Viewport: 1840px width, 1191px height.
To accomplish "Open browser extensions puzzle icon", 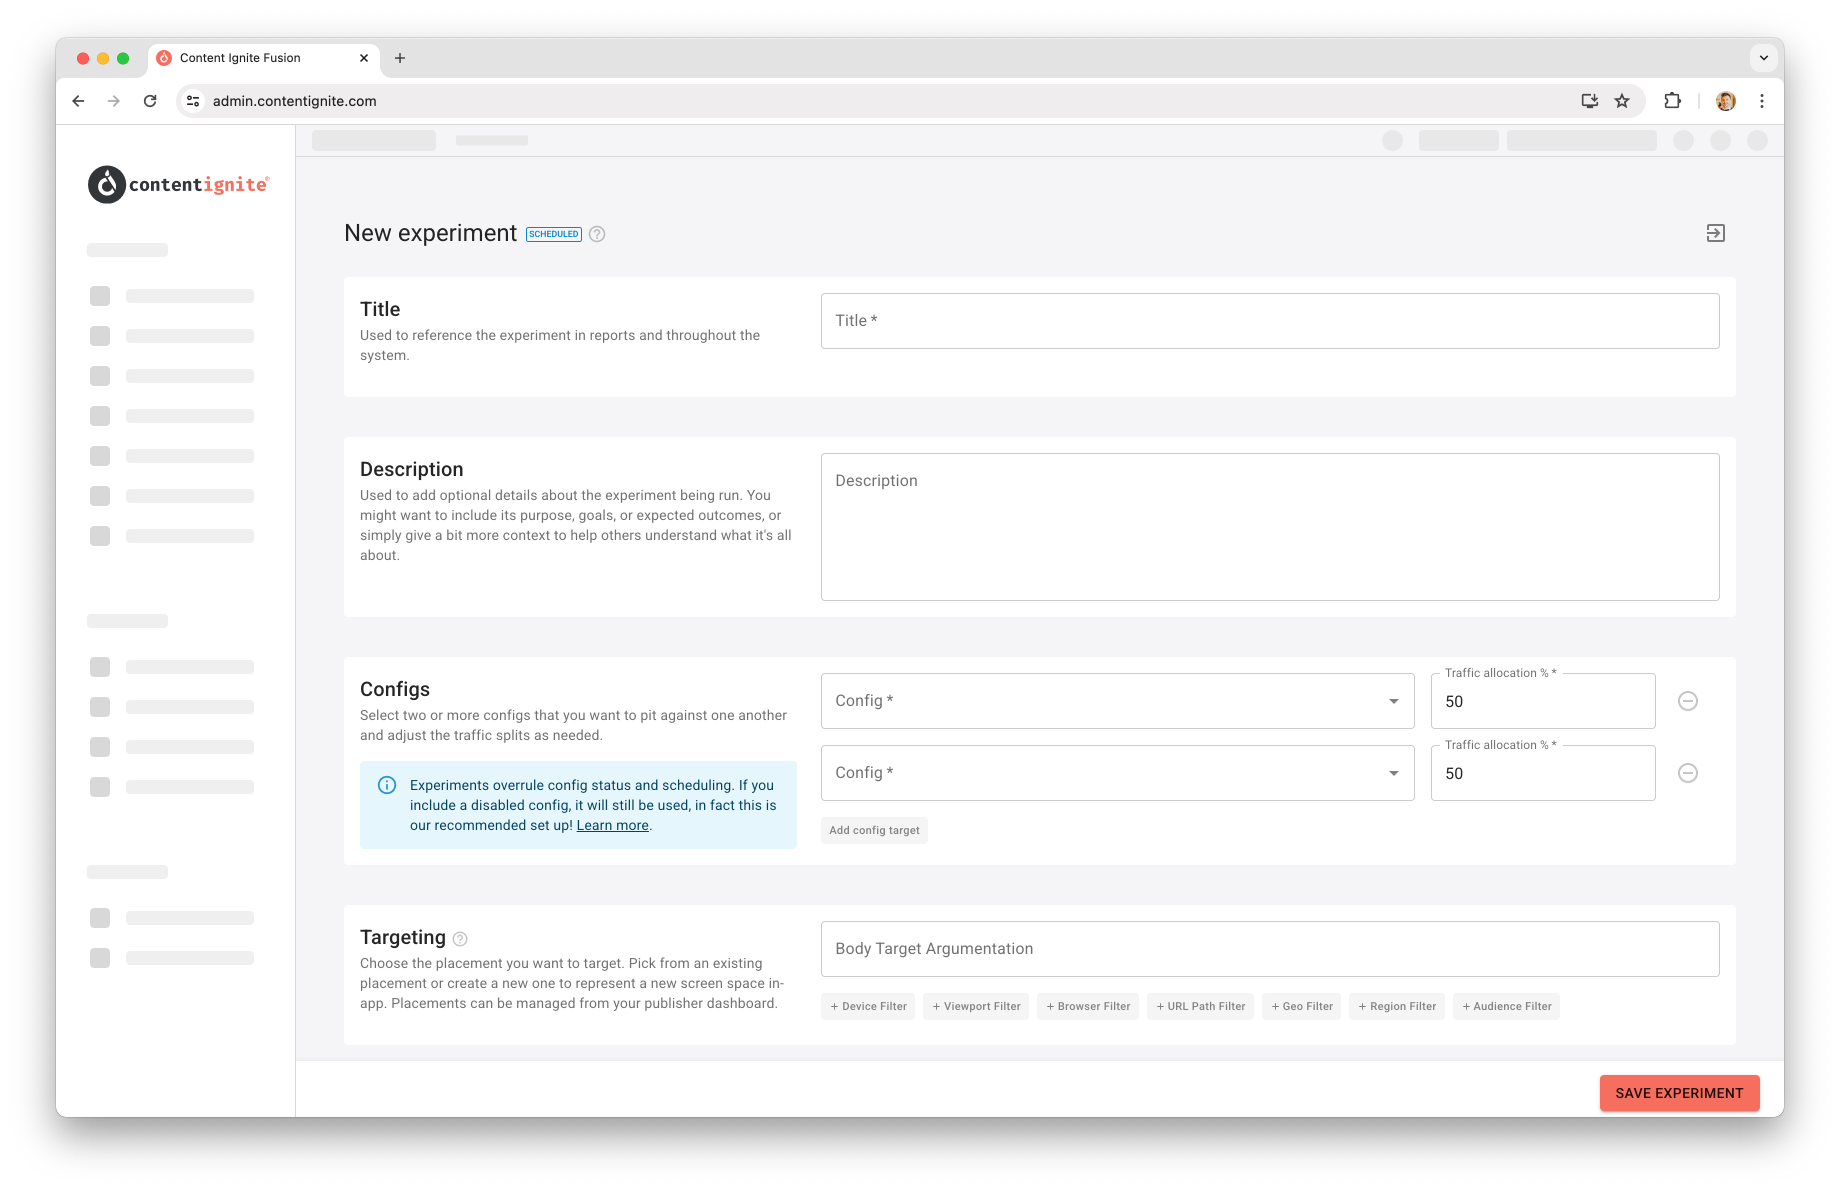I will click(1672, 101).
